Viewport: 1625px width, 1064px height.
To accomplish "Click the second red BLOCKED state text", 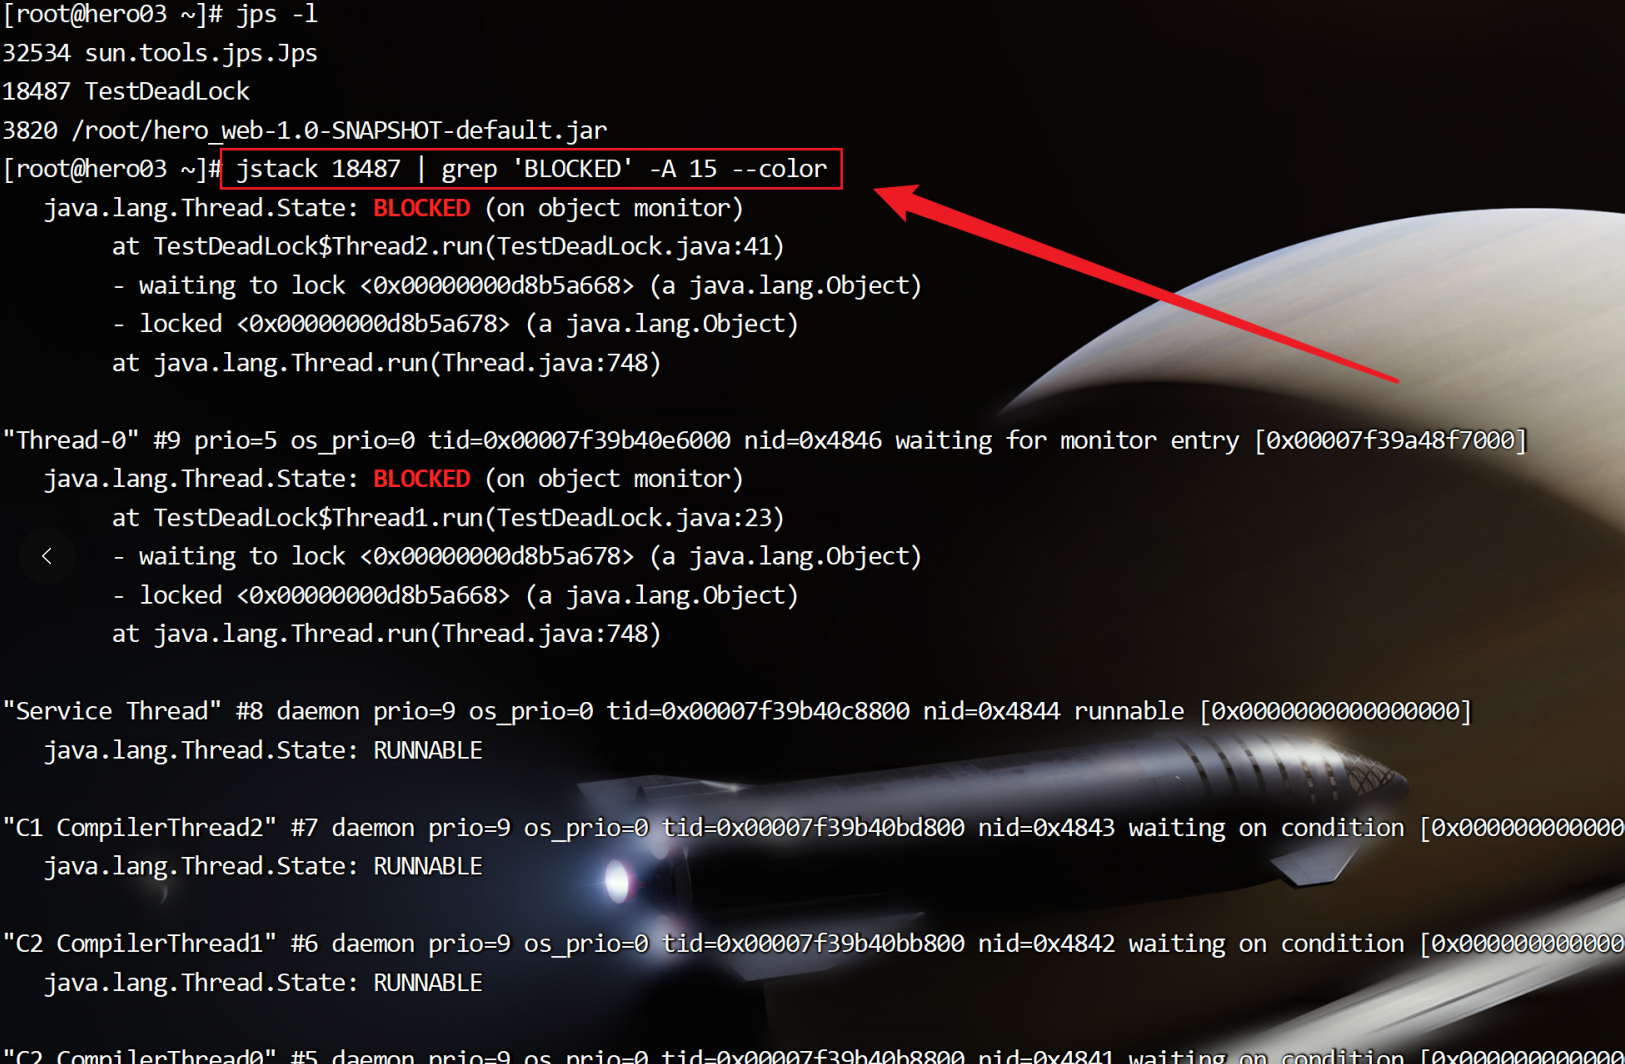I will coord(421,479).
